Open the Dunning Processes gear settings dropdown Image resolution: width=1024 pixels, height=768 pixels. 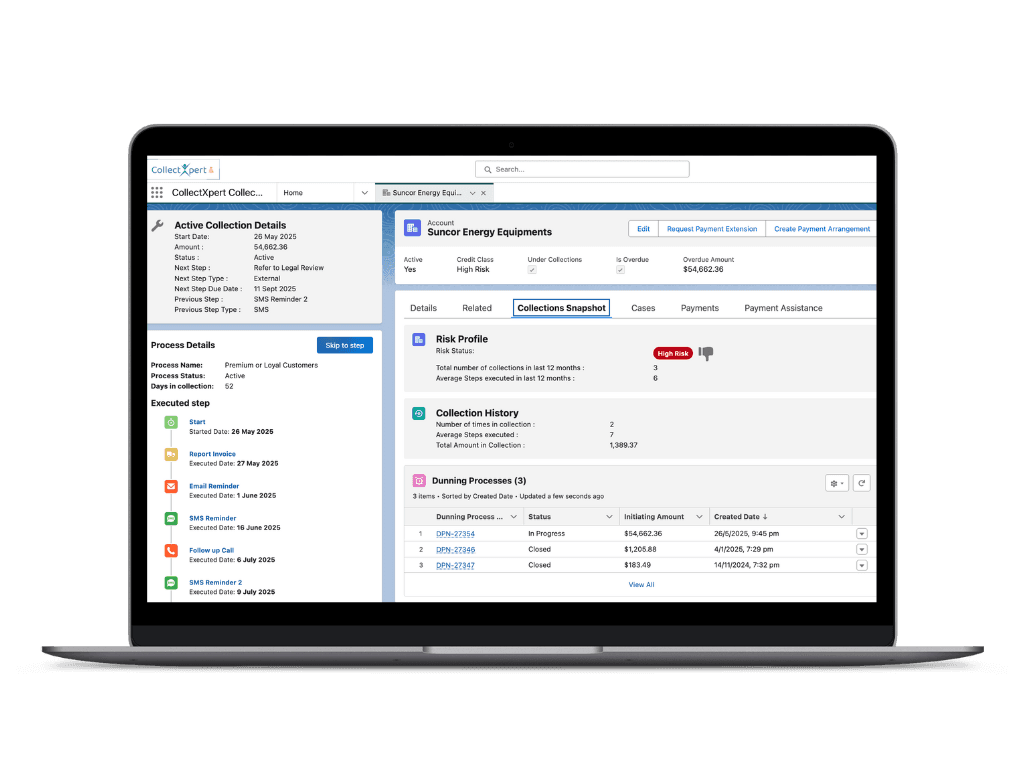point(837,483)
